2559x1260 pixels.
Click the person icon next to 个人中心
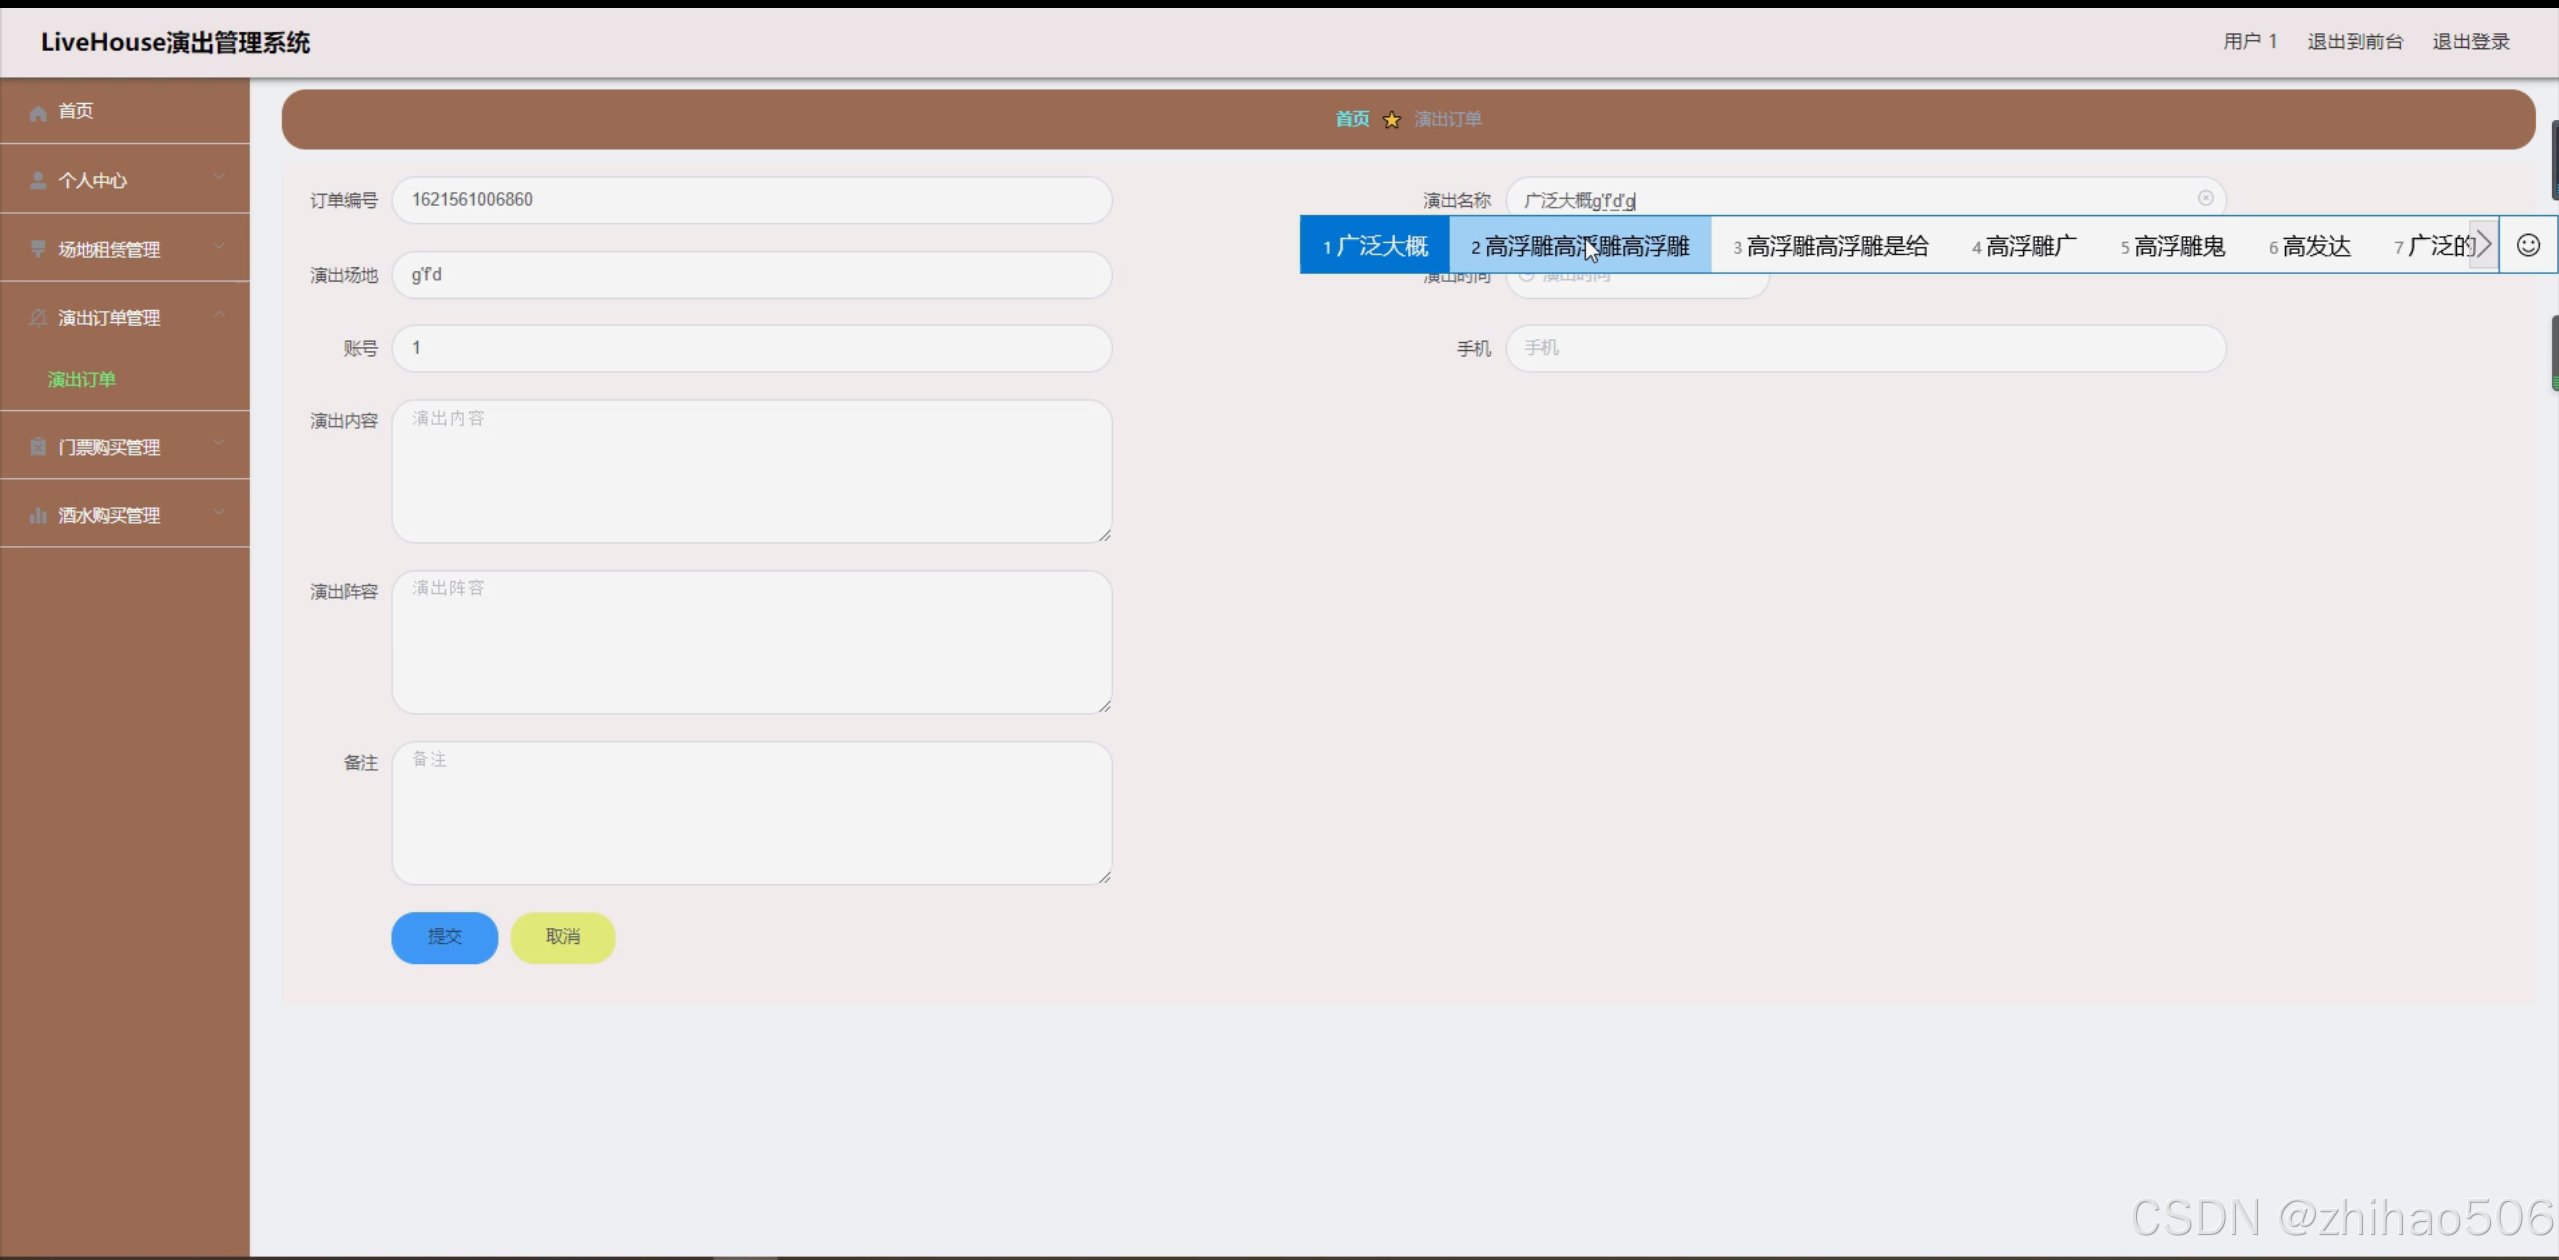[37, 180]
